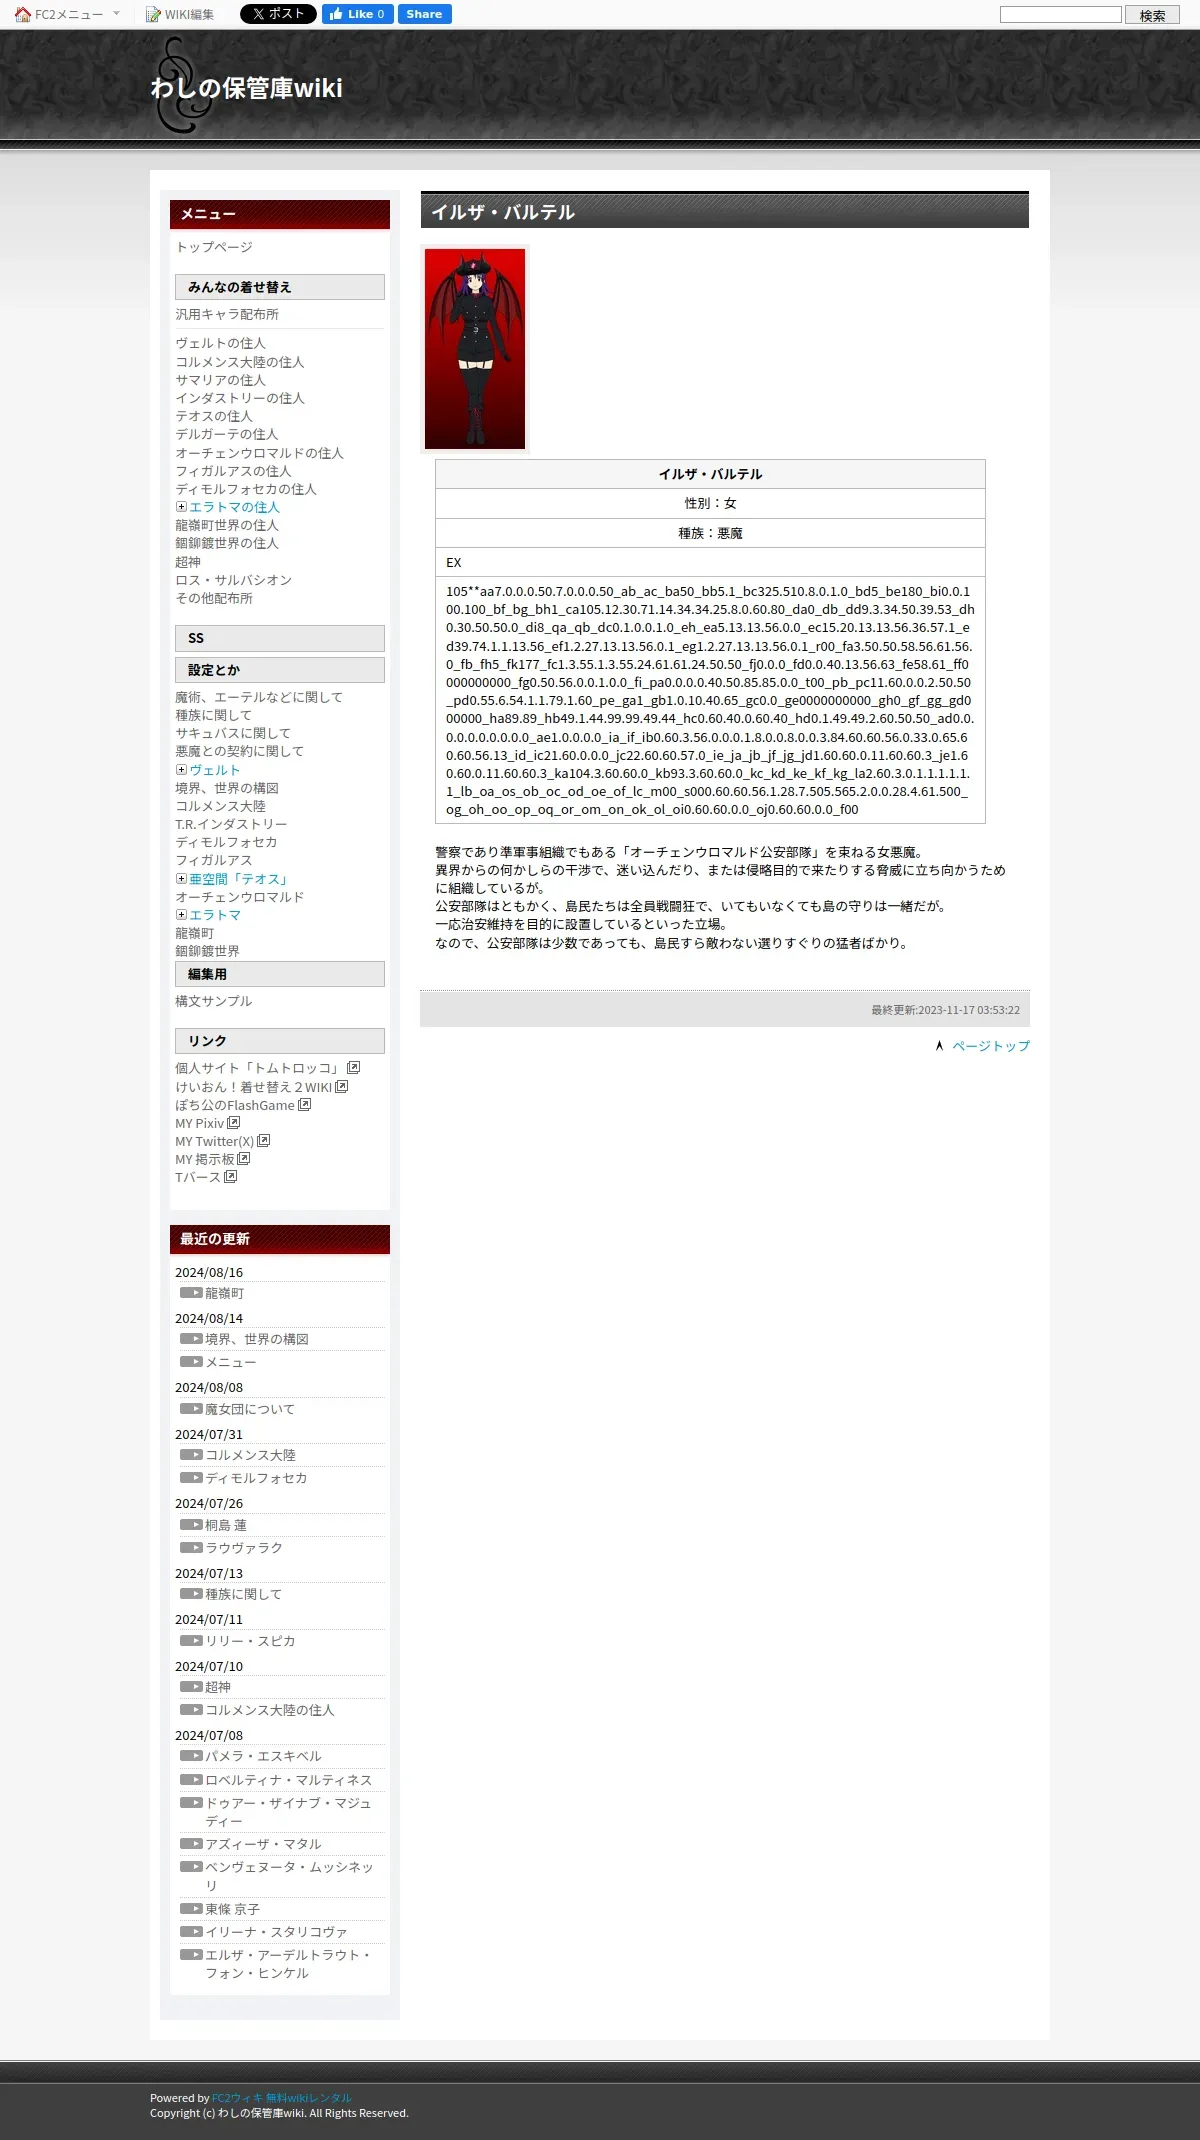
Task: Click external-link icon beside MY 掲示板
Action: point(243,1159)
